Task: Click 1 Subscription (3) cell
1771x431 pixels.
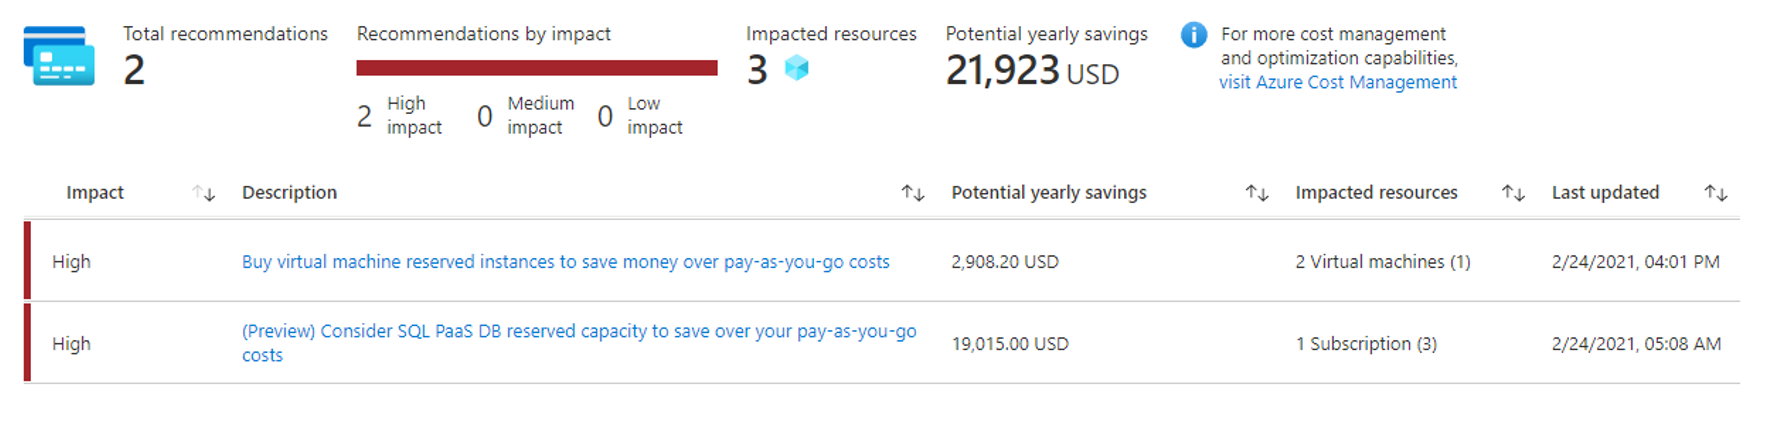Action: (x=1366, y=344)
